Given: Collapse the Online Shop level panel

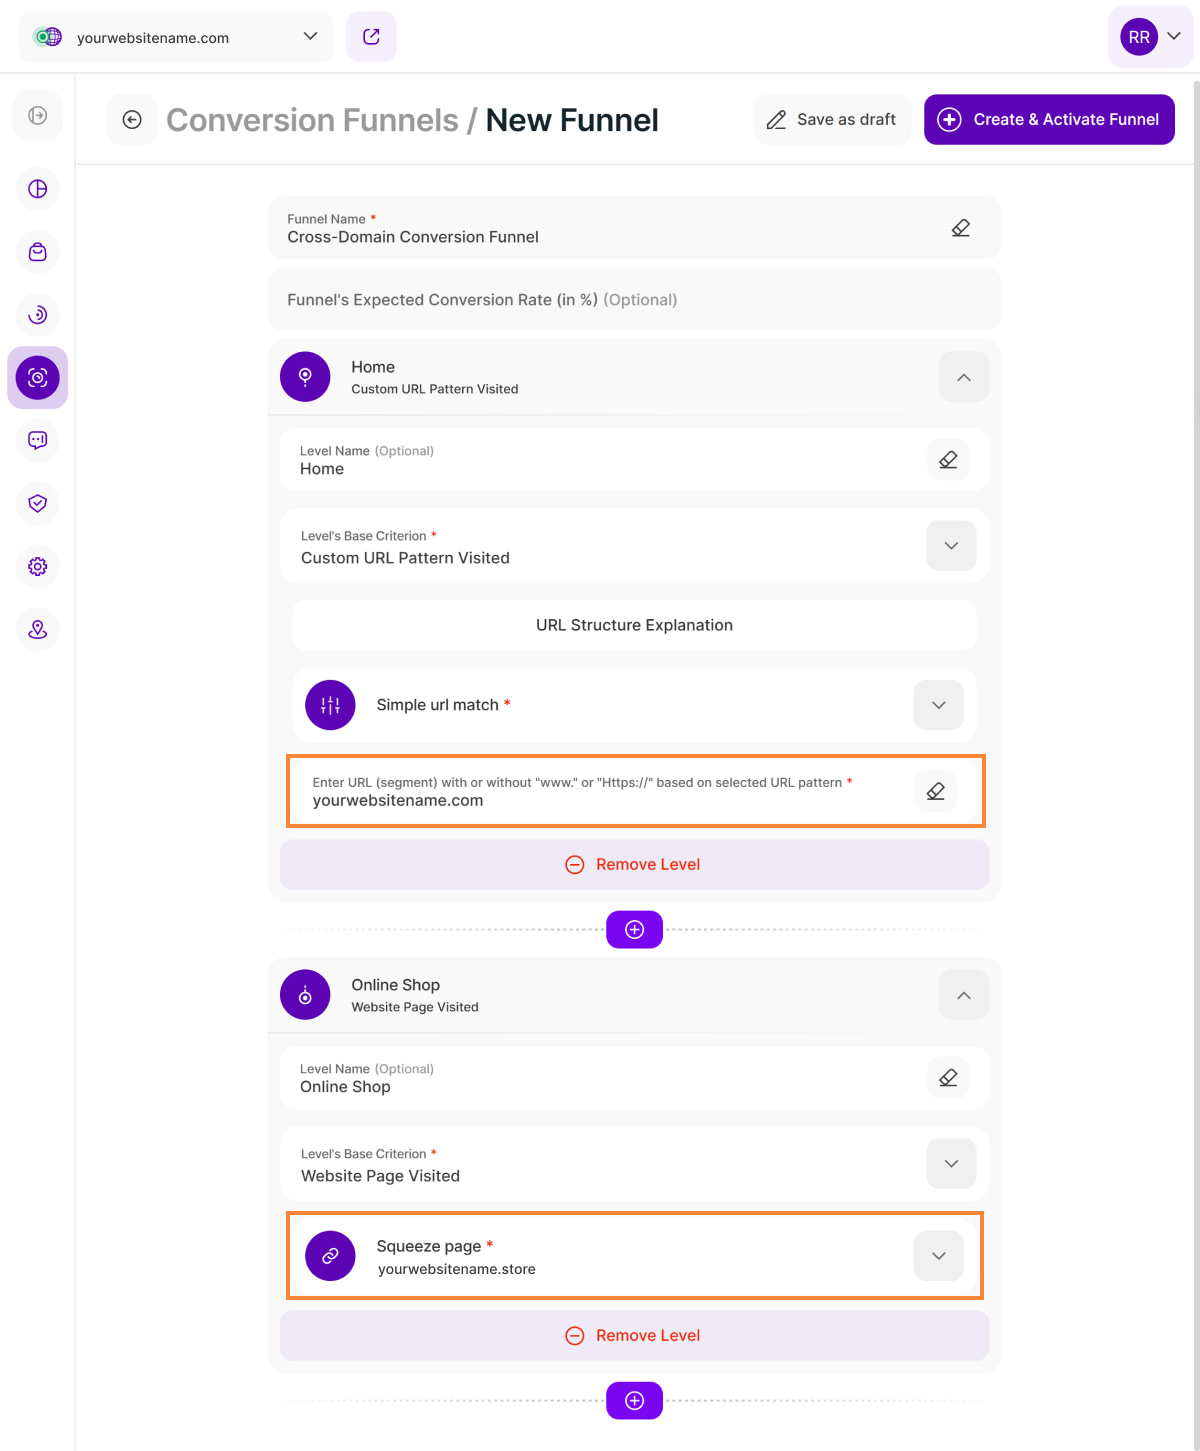Looking at the screenshot, I should point(963,995).
